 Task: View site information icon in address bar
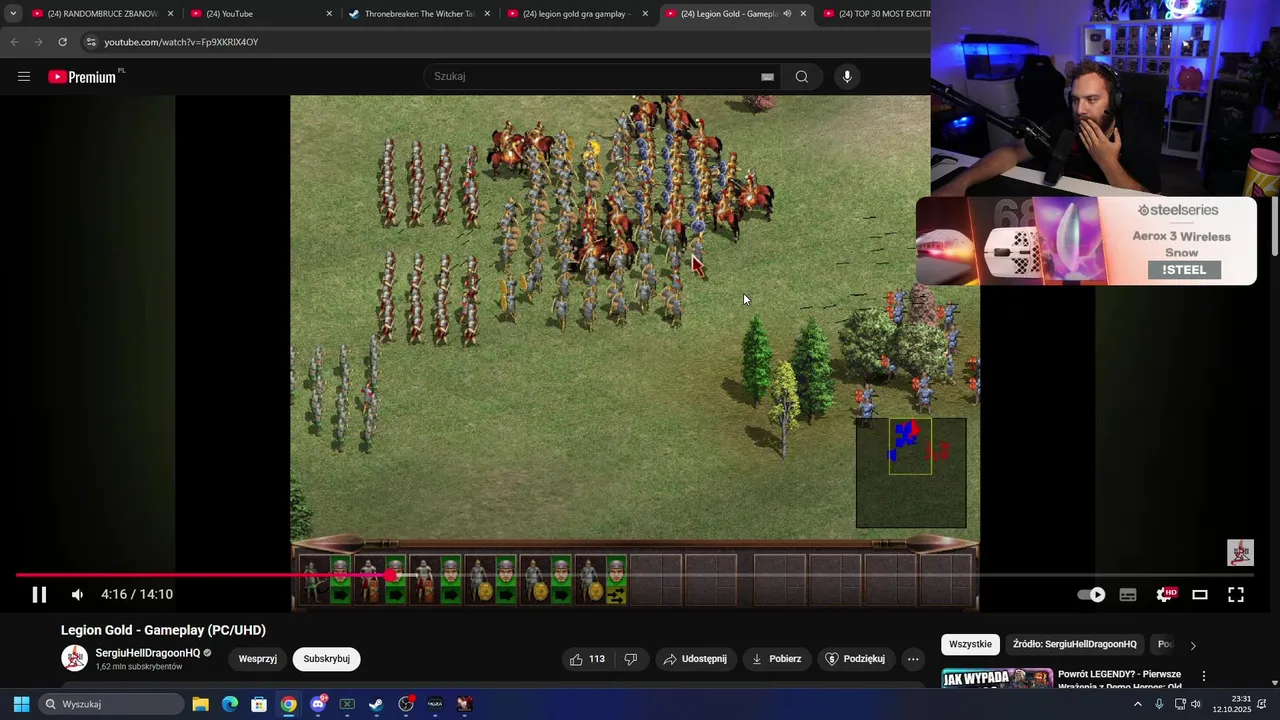coord(91,42)
